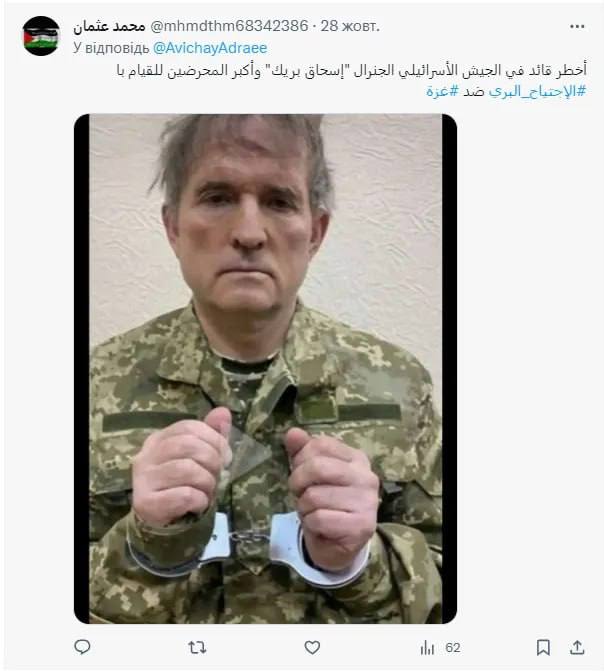
Task: Click the display name محمد عثمان
Action: tap(109, 27)
